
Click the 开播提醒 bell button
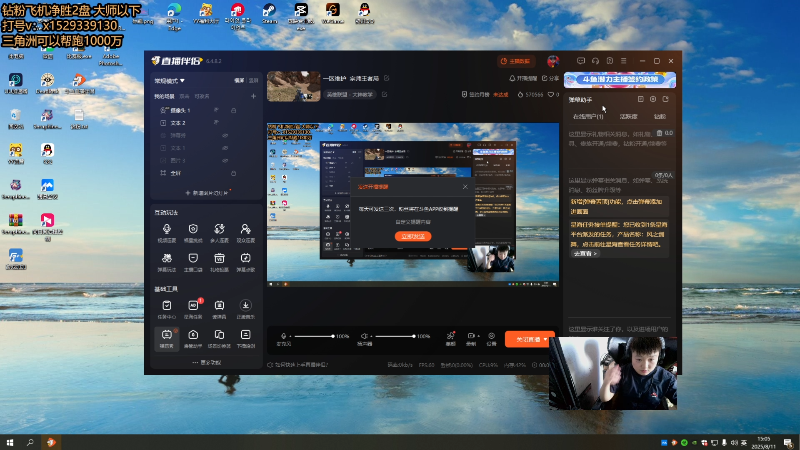[x=523, y=79]
